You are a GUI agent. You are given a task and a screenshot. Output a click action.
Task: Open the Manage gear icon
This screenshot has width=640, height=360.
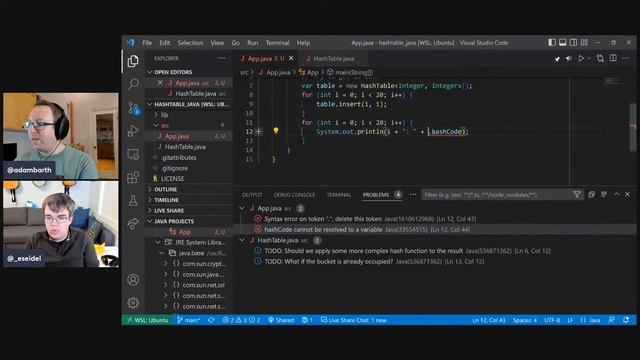[x=133, y=303]
